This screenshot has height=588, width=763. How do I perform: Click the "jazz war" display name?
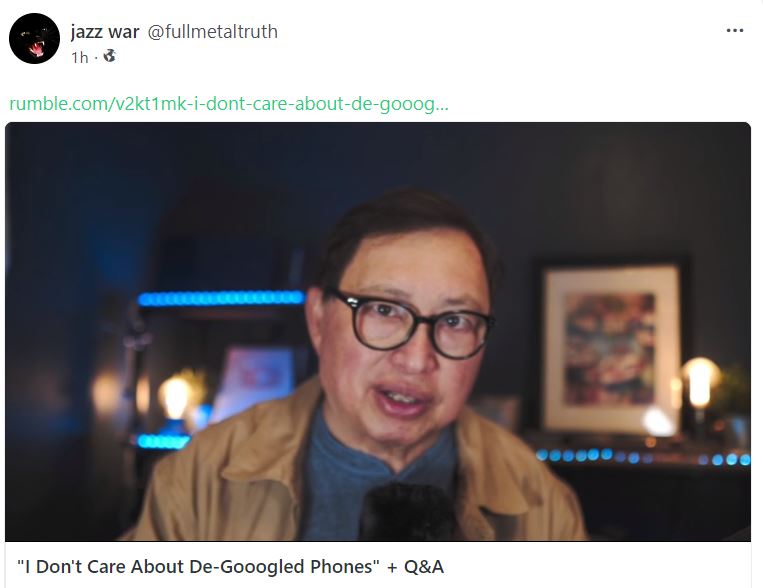[x=105, y=32]
